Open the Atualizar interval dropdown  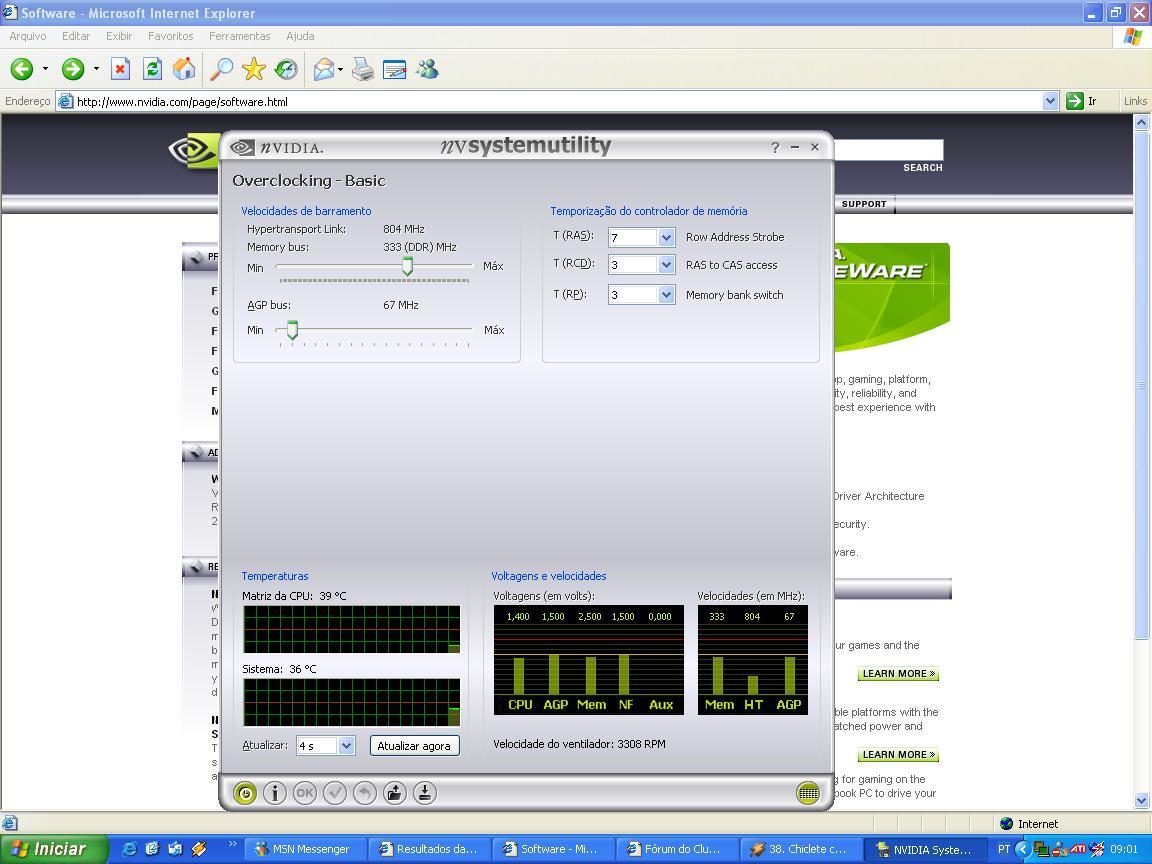(346, 746)
